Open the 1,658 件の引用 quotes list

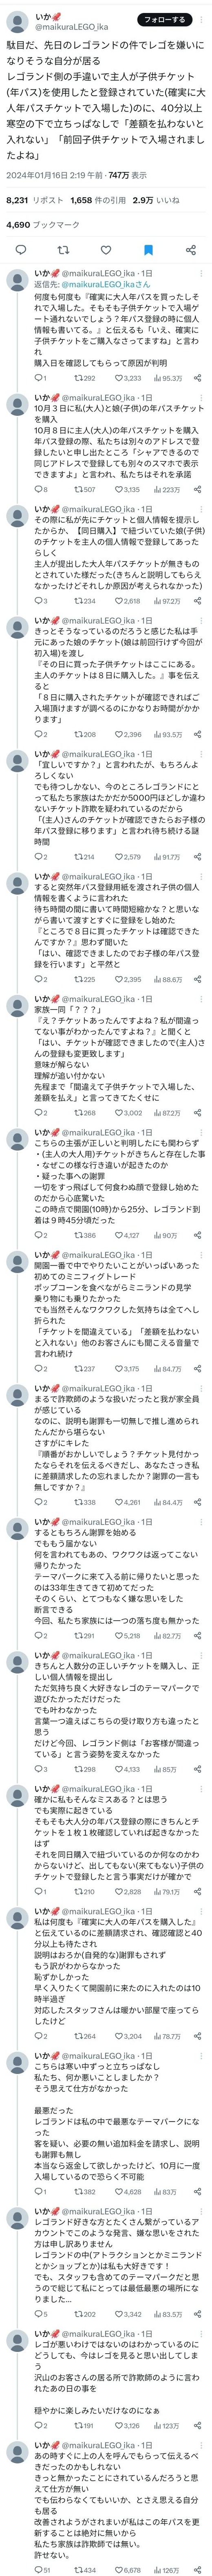click(x=97, y=200)
